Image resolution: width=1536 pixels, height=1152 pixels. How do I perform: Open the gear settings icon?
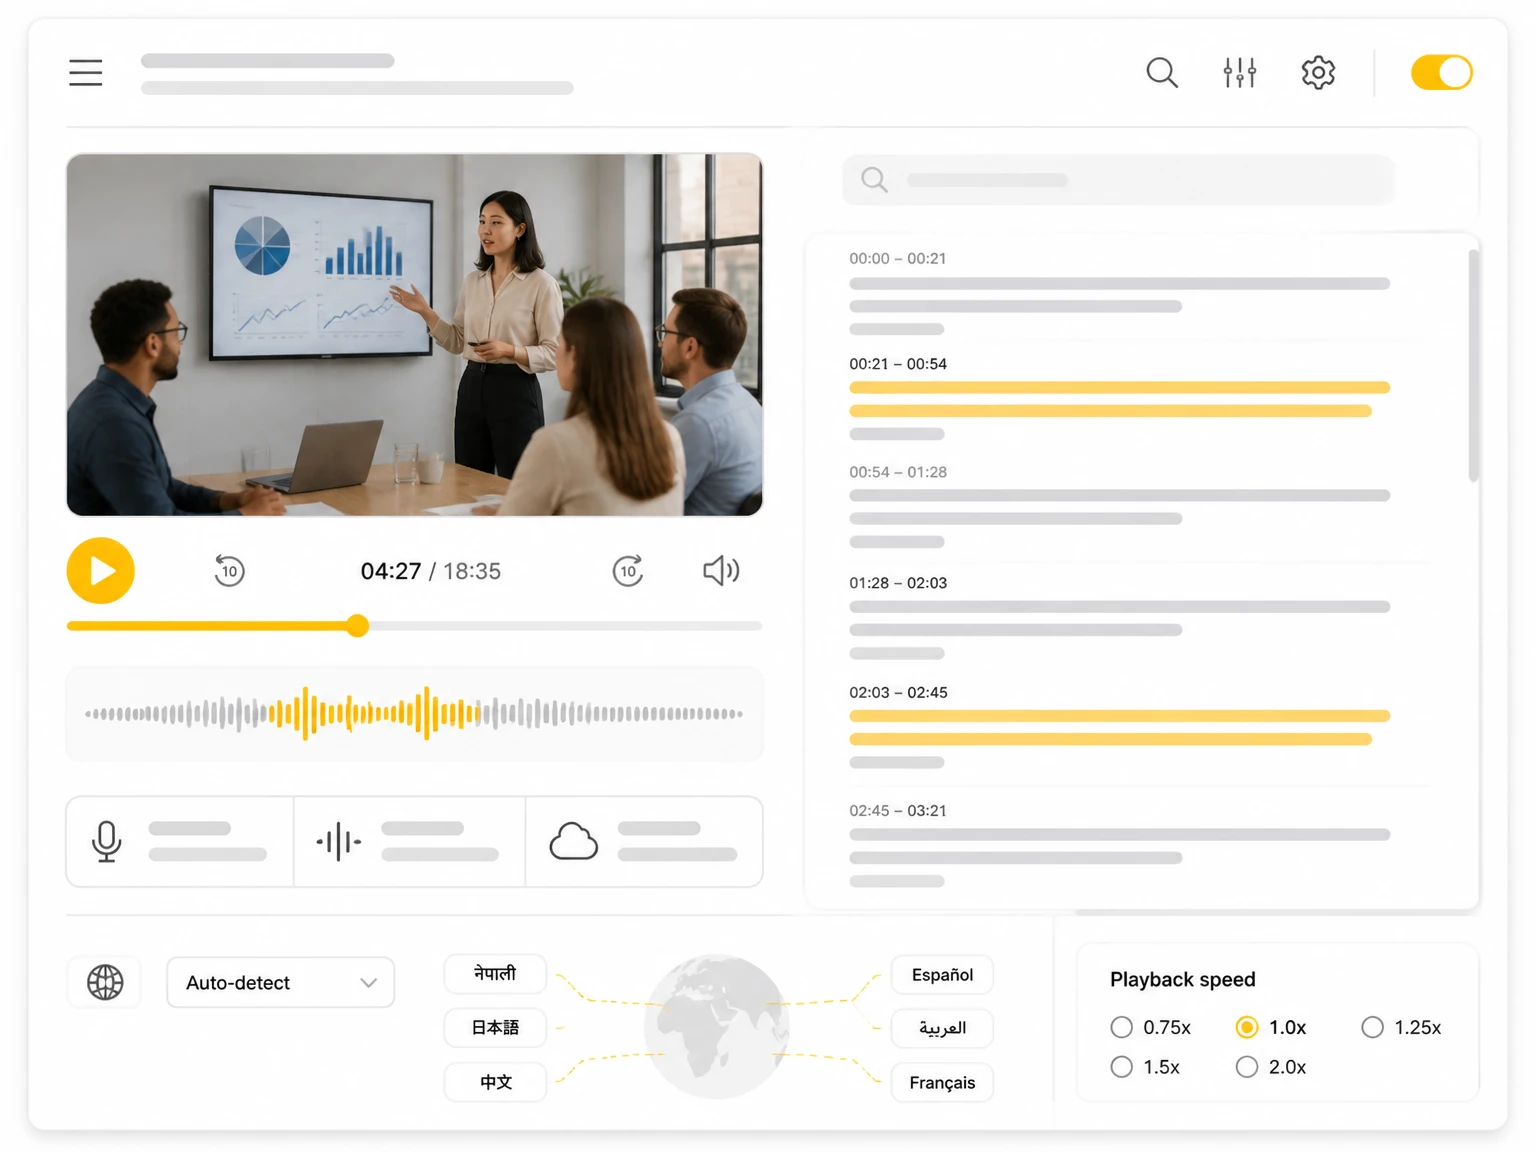pyautogui.click(x=1318, y=73)
